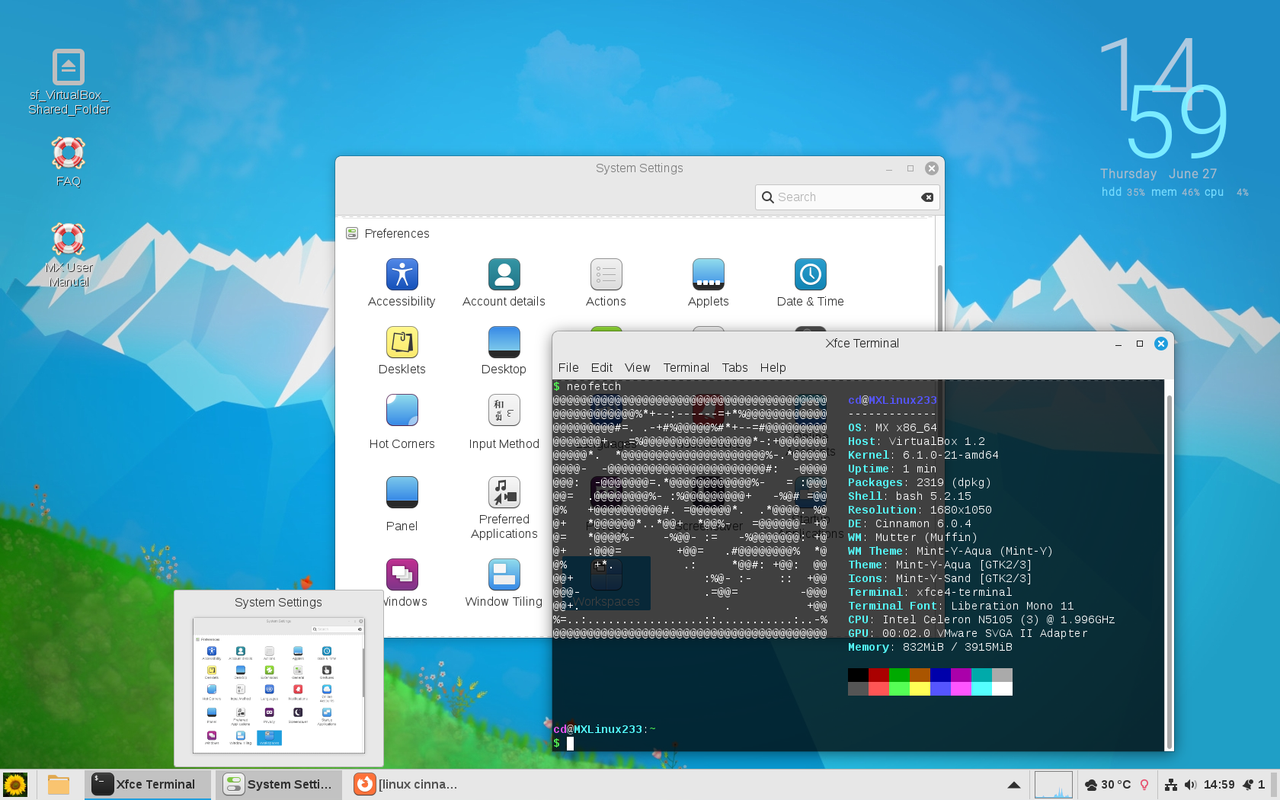This screenshot has width=1280, height=800.
Task: Expand the hidden tray icons arrow
Action: pyautogui.click(x=1013, y=785)
